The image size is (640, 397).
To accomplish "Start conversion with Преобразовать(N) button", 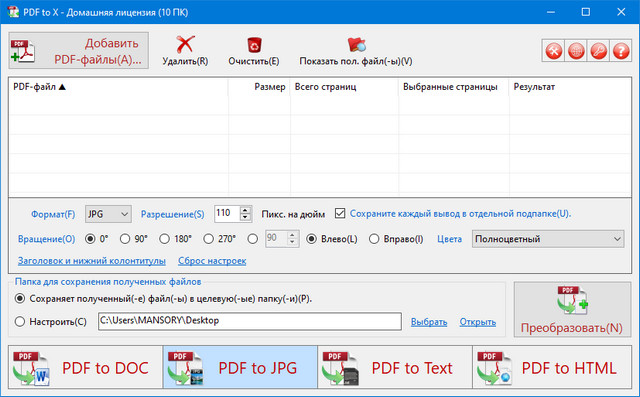I will 572,309.
